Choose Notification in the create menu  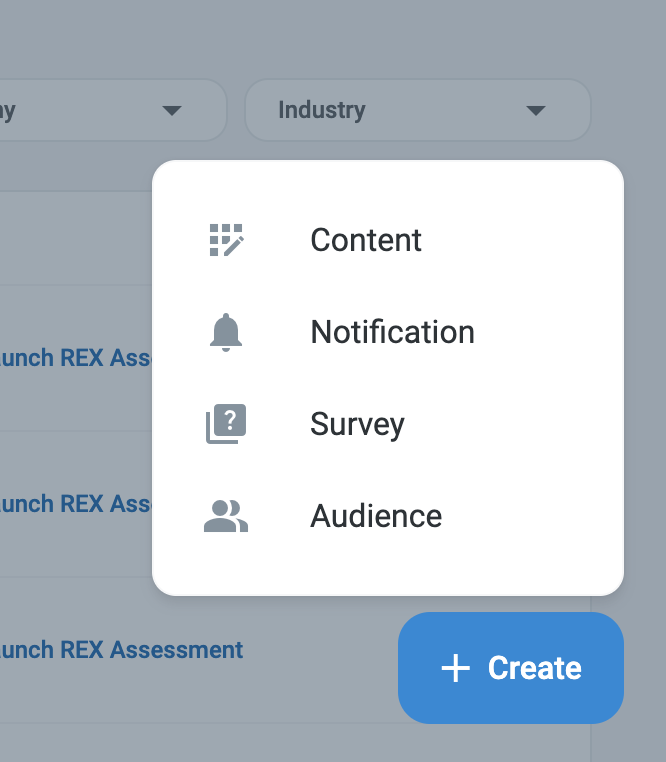[x=392, y=332]
